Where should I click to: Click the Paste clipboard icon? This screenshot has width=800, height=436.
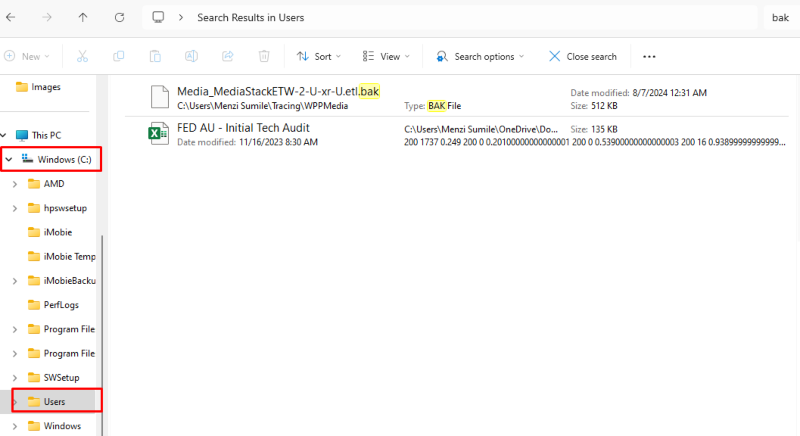[155, 57]
